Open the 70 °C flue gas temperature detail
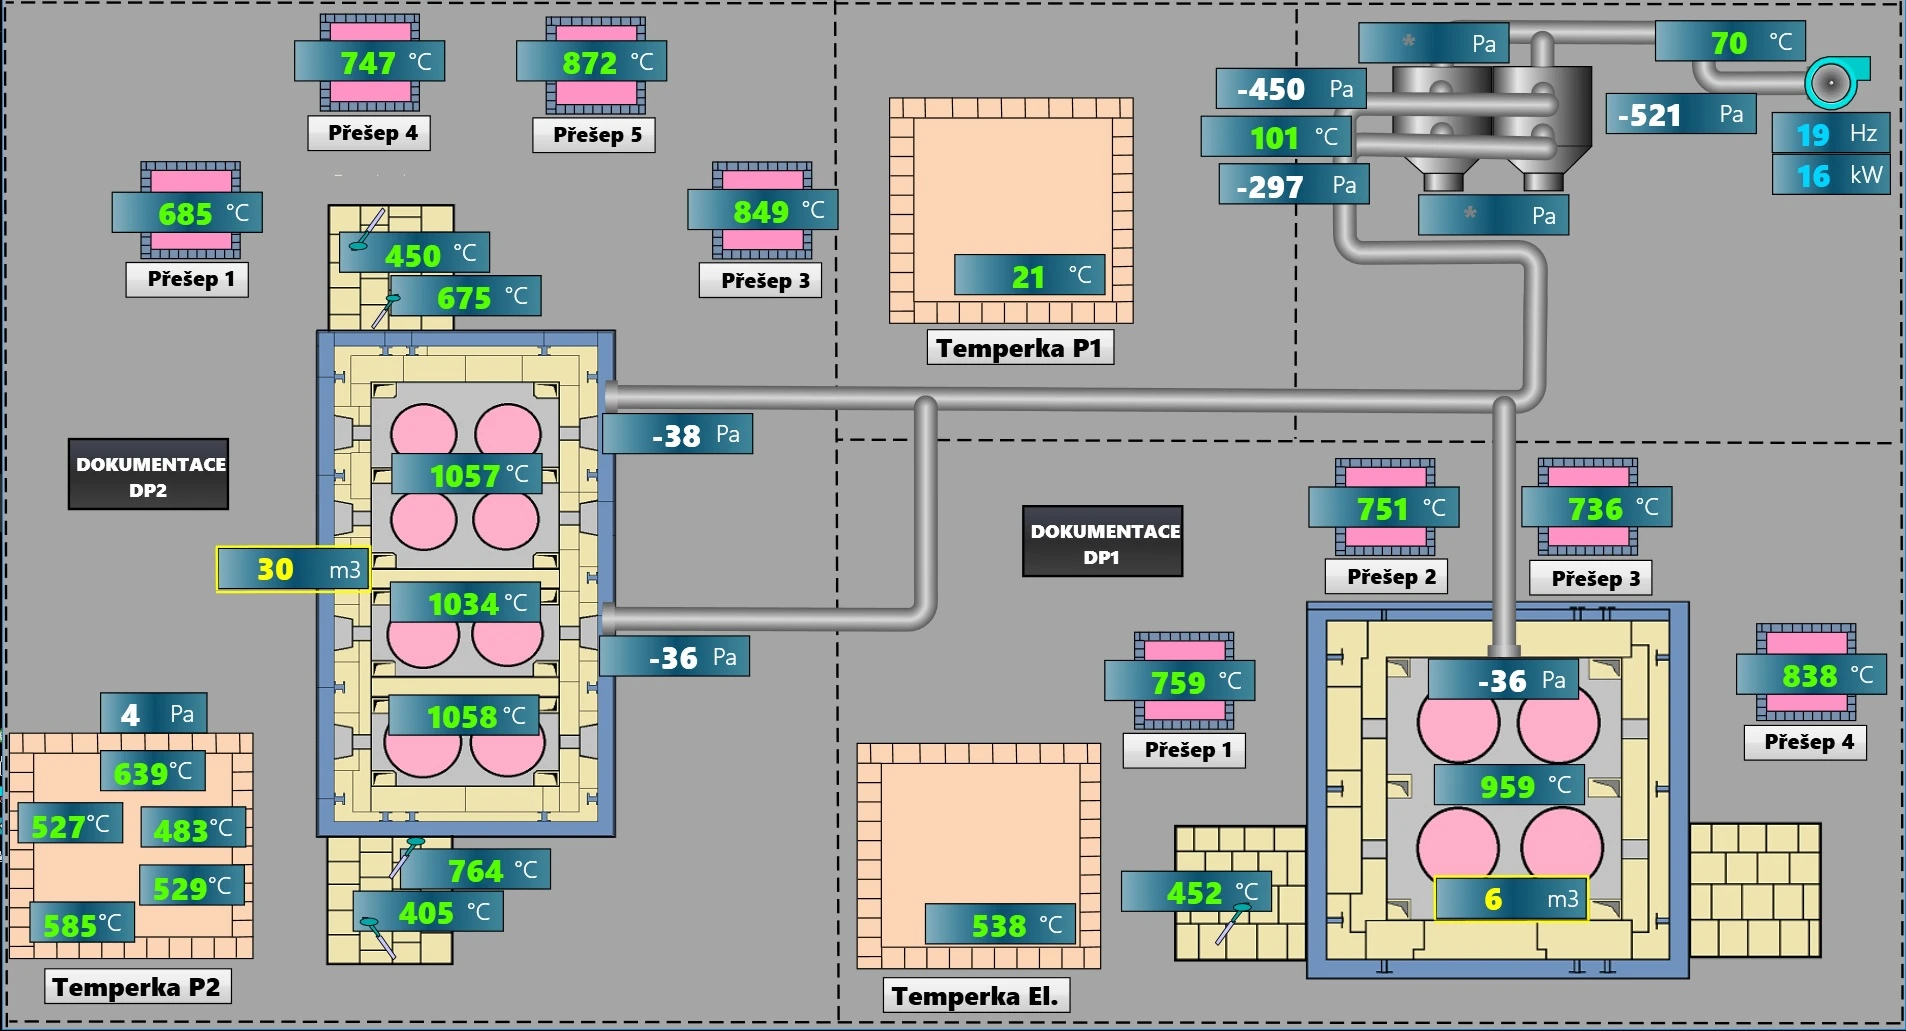 click(x=1733, y=42)
